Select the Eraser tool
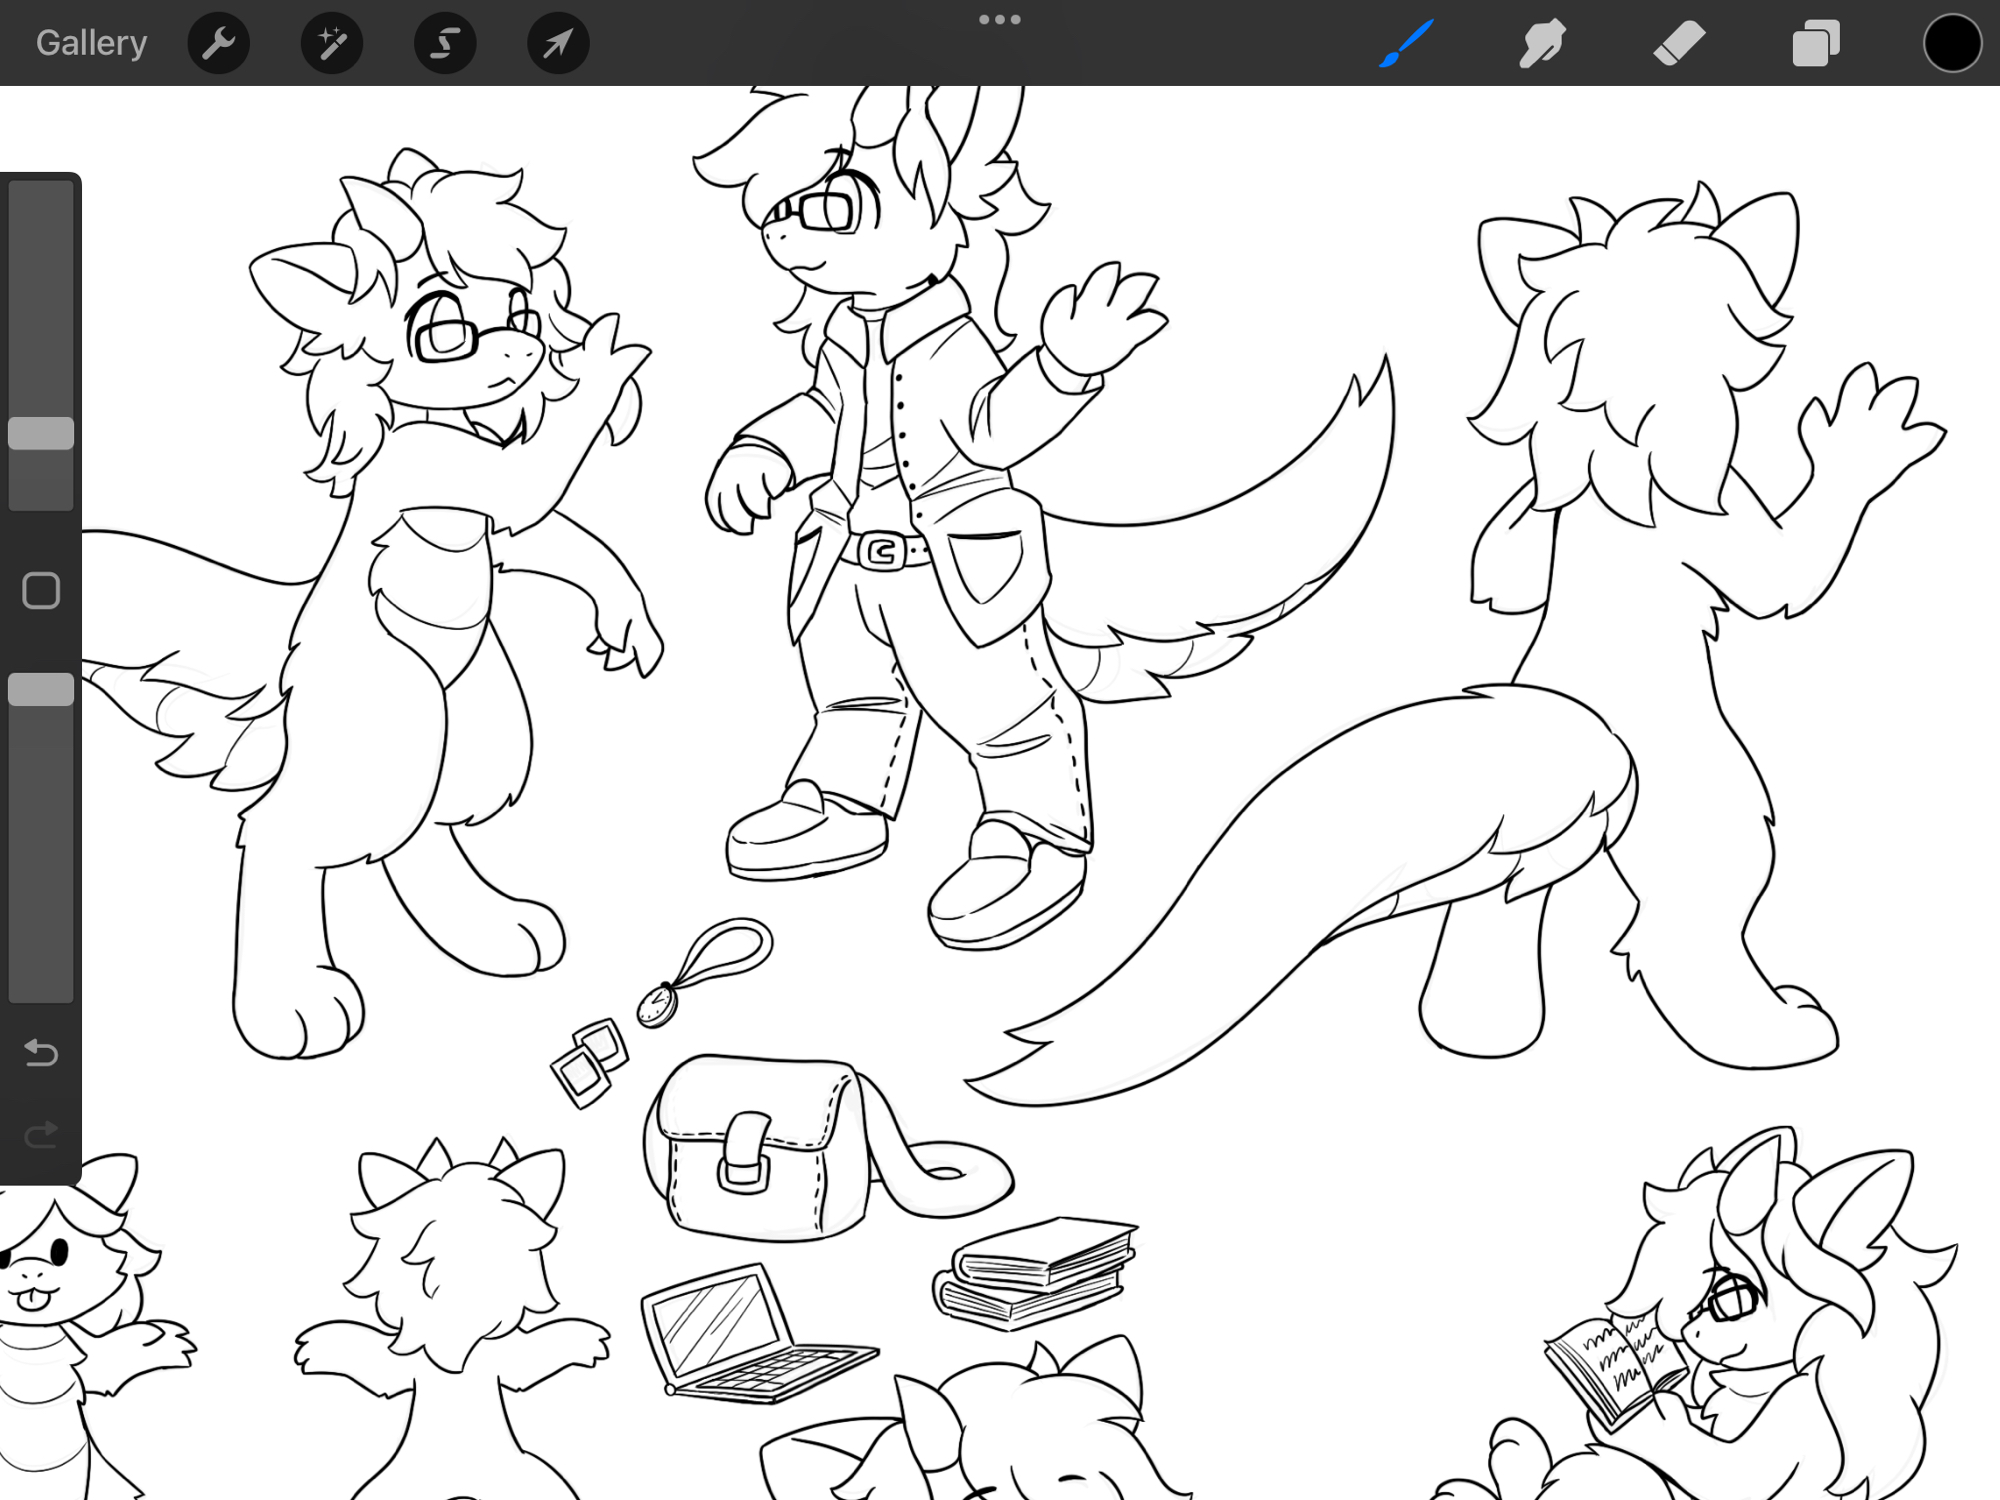The width and height of the screenshot is (2000, 1500). point(1678,43)
